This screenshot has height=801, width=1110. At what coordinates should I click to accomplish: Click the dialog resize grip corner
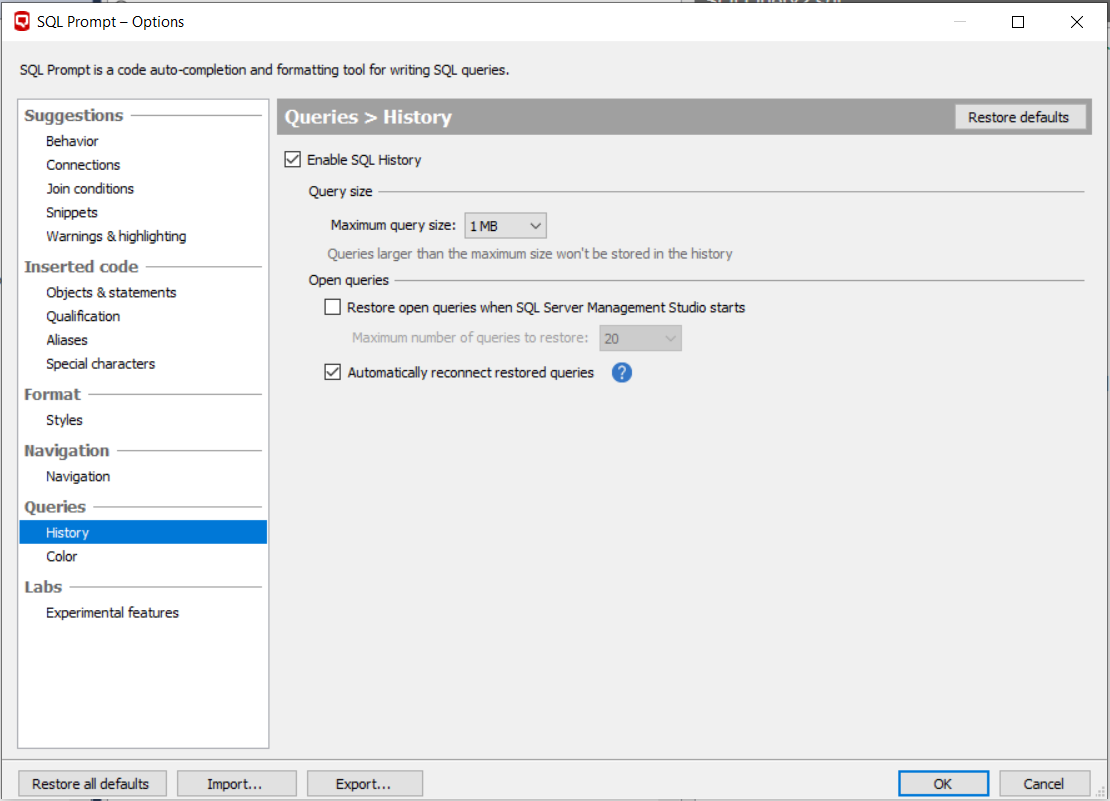click(1101, 793)
